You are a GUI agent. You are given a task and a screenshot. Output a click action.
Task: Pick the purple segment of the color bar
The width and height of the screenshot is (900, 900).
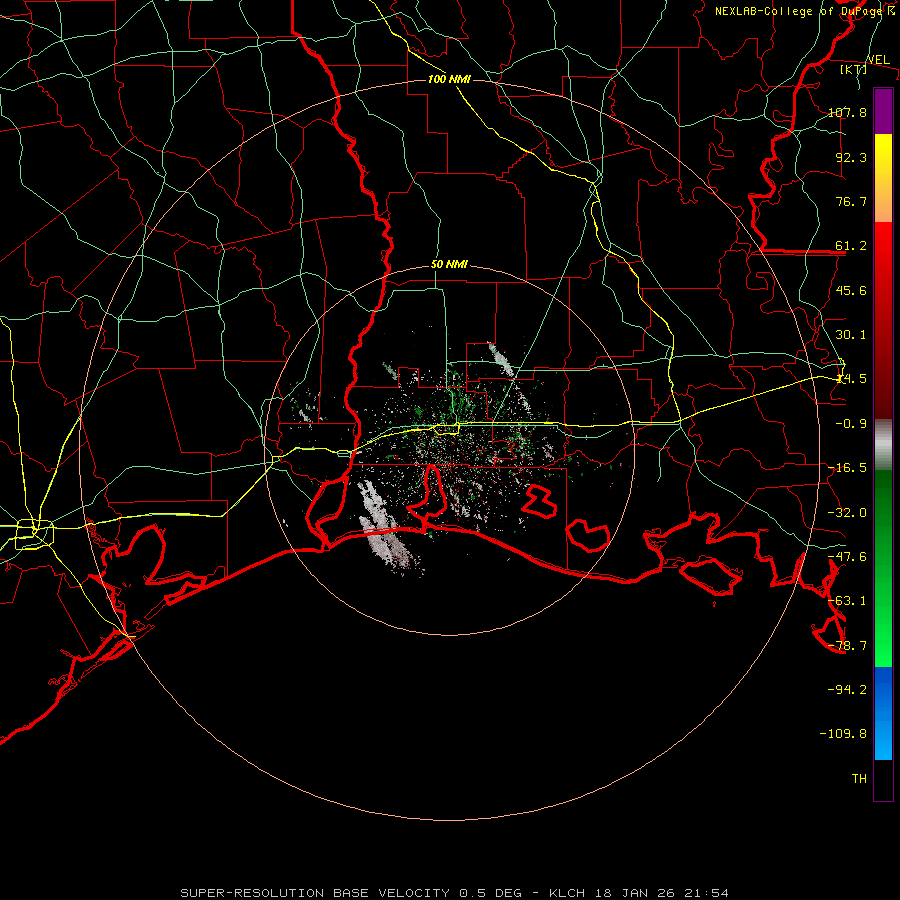coord(883,111)
